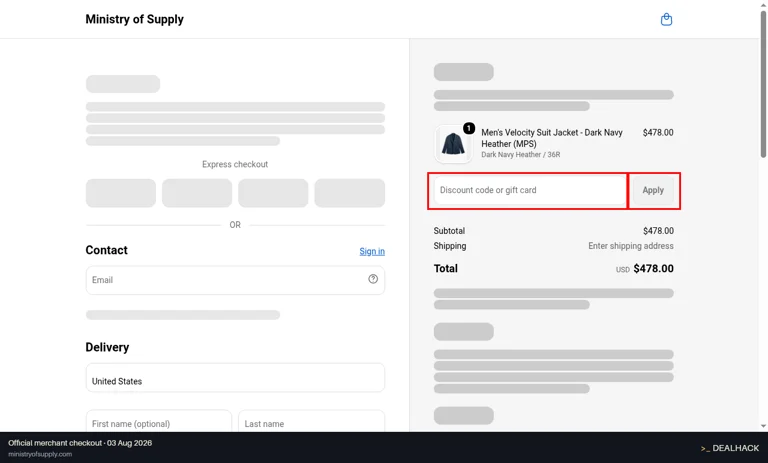Viewport: 768px width, 463px height.
Task: Click the Discount code or gift card field
Action: pos(529,190)
